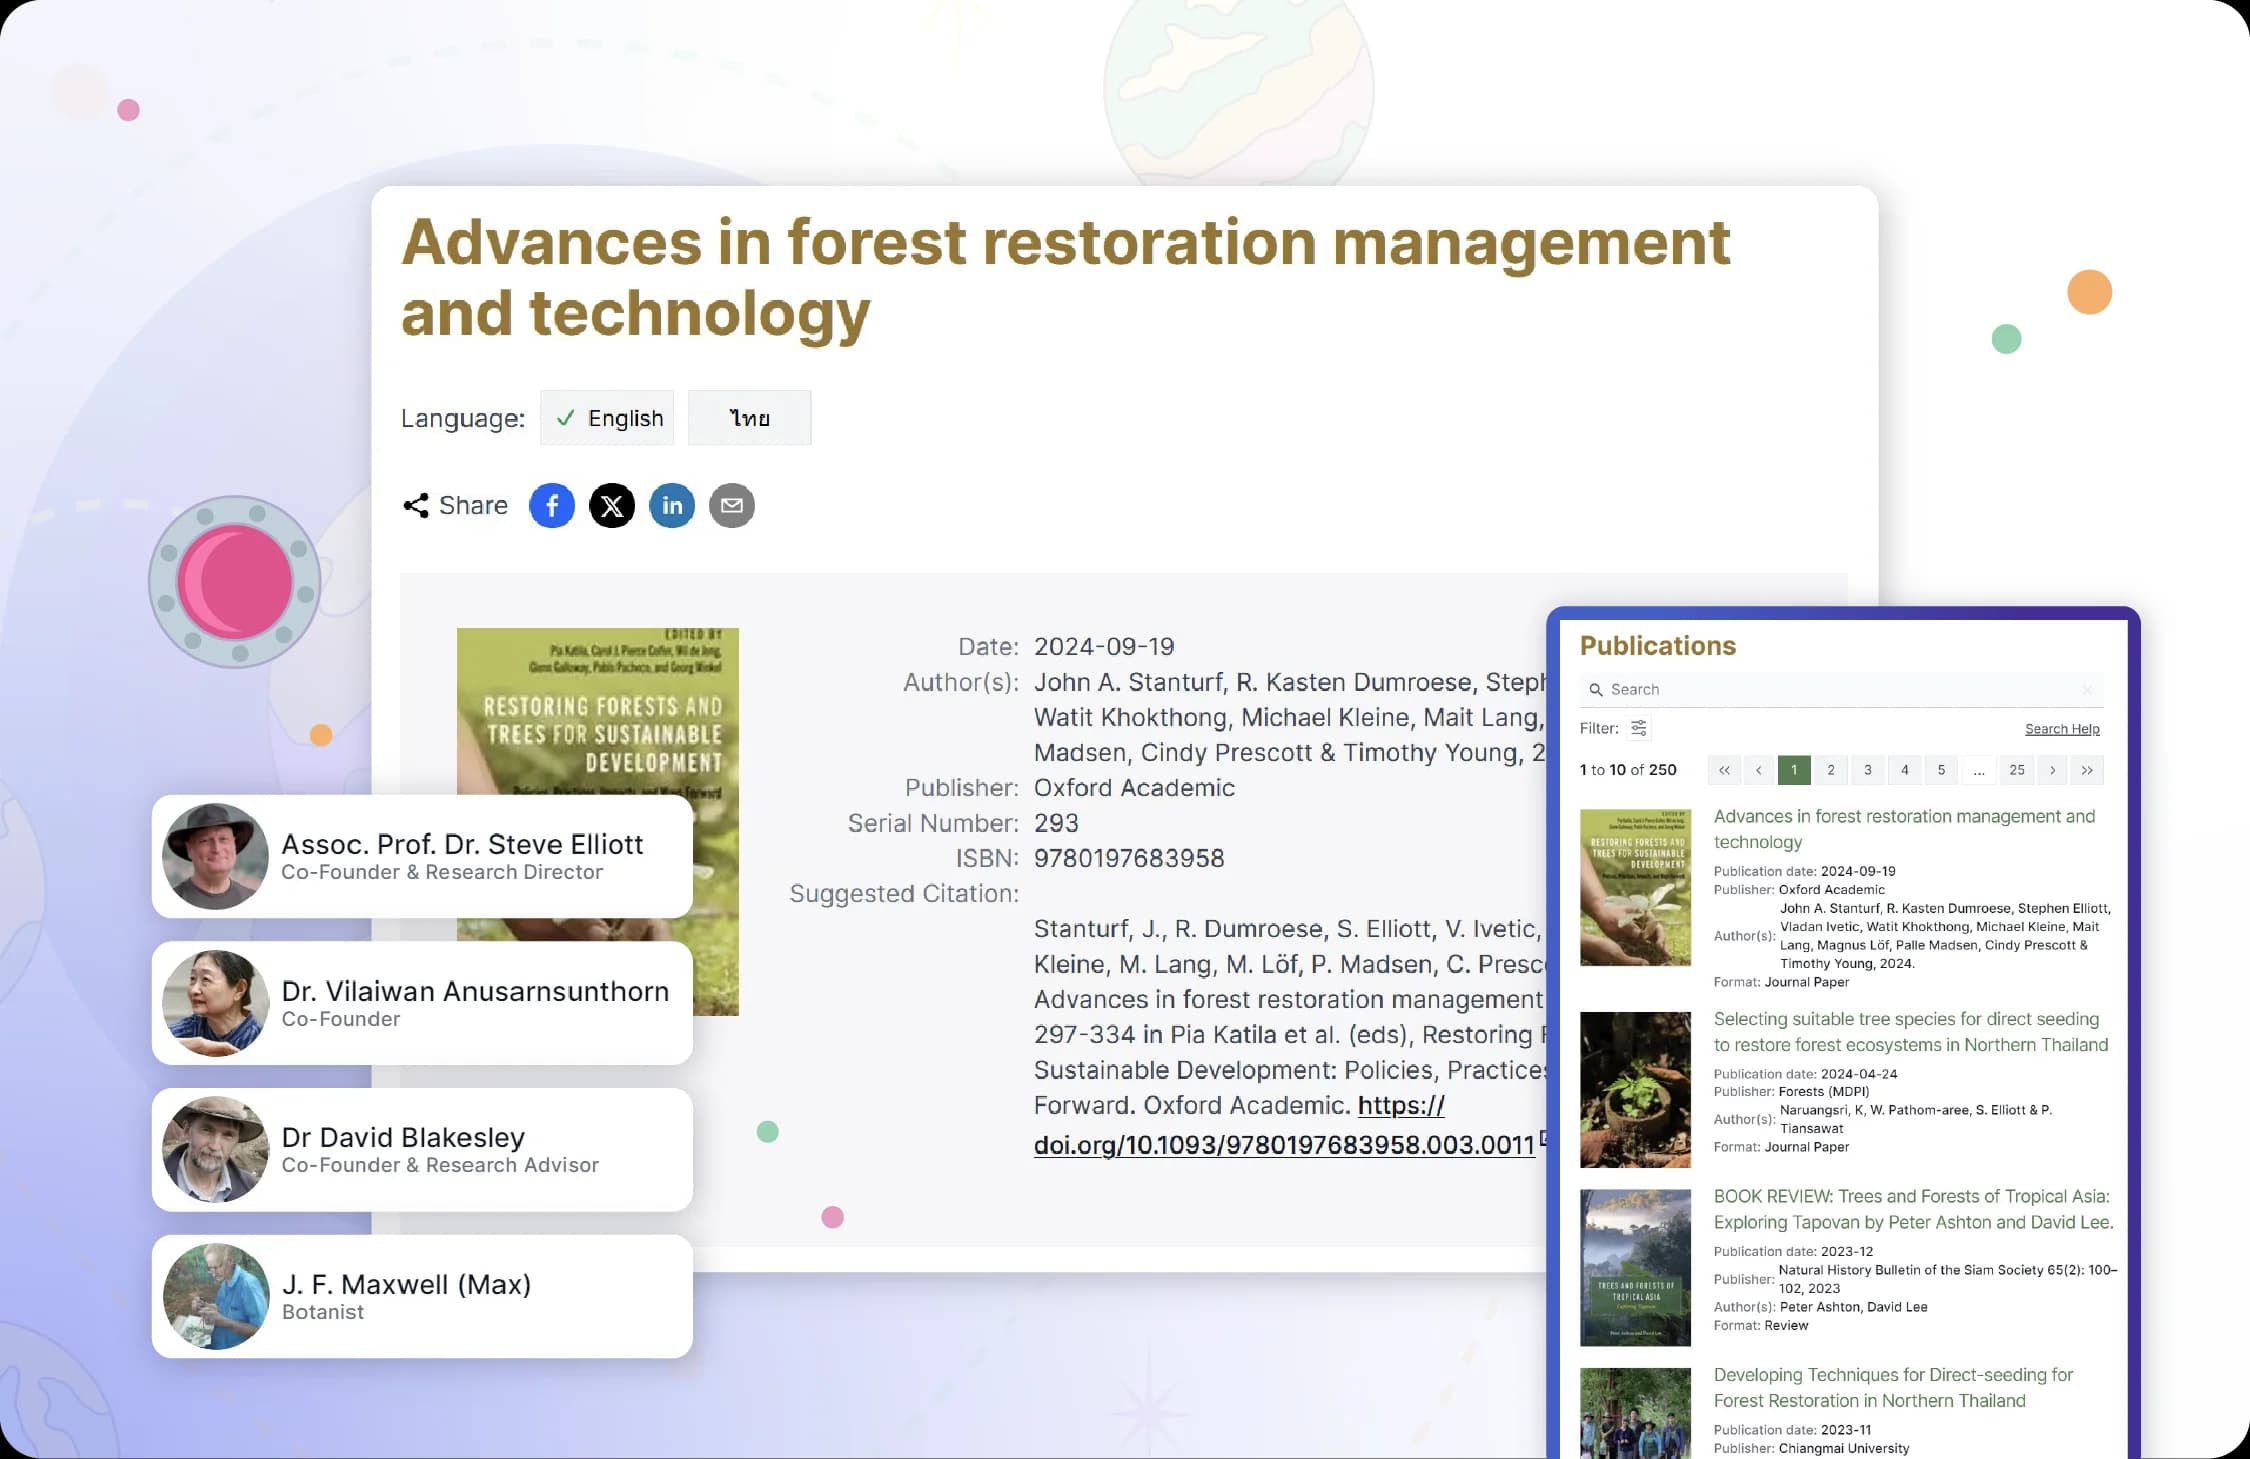Open Assoc. Prof. Dr. Steve Elliott's profile card

click(x=421, y=857)
